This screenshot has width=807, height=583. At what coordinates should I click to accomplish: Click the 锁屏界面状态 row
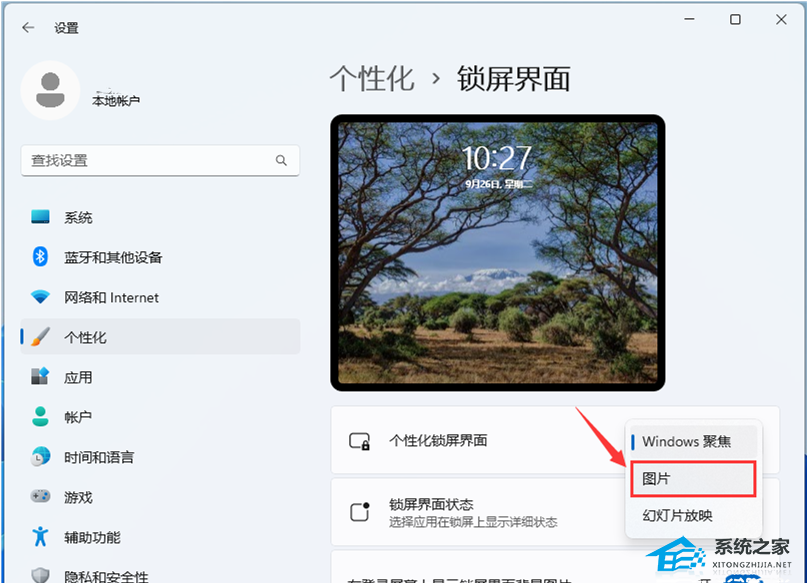click(555, 512)
